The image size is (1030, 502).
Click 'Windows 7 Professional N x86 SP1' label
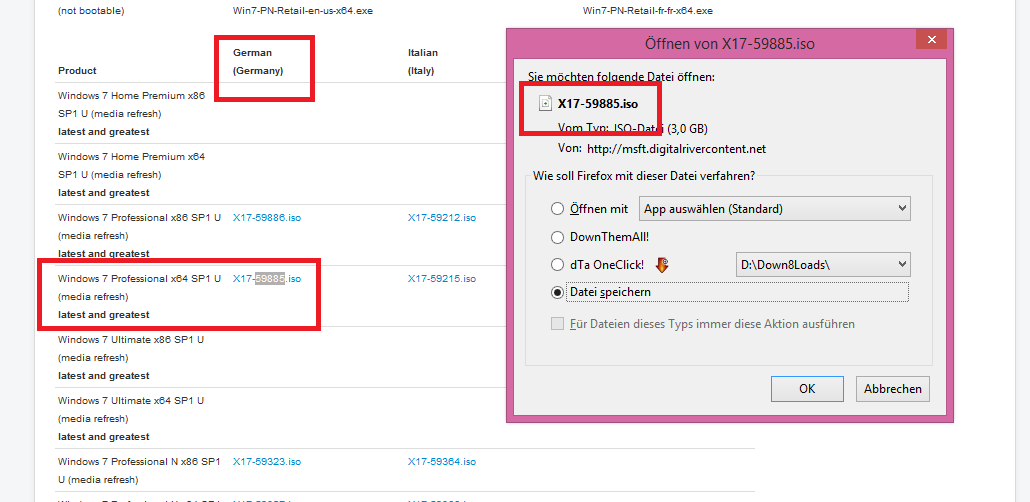click(139, 462)
